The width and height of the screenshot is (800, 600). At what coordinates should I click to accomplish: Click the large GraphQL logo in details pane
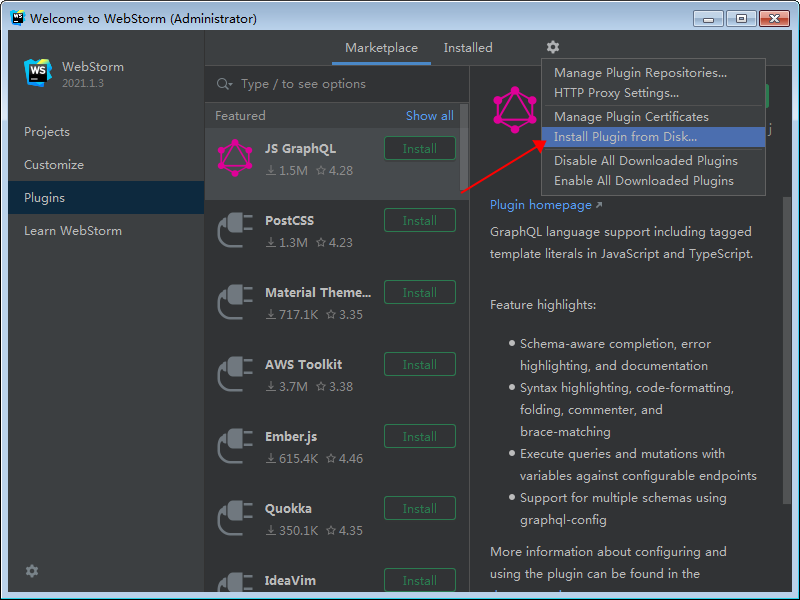coord(515,110)
